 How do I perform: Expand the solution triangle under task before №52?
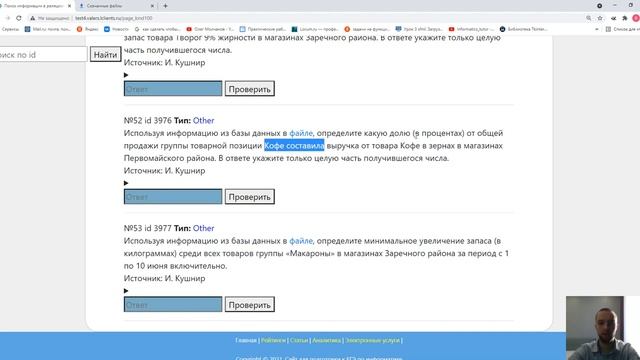coord(126,75)
